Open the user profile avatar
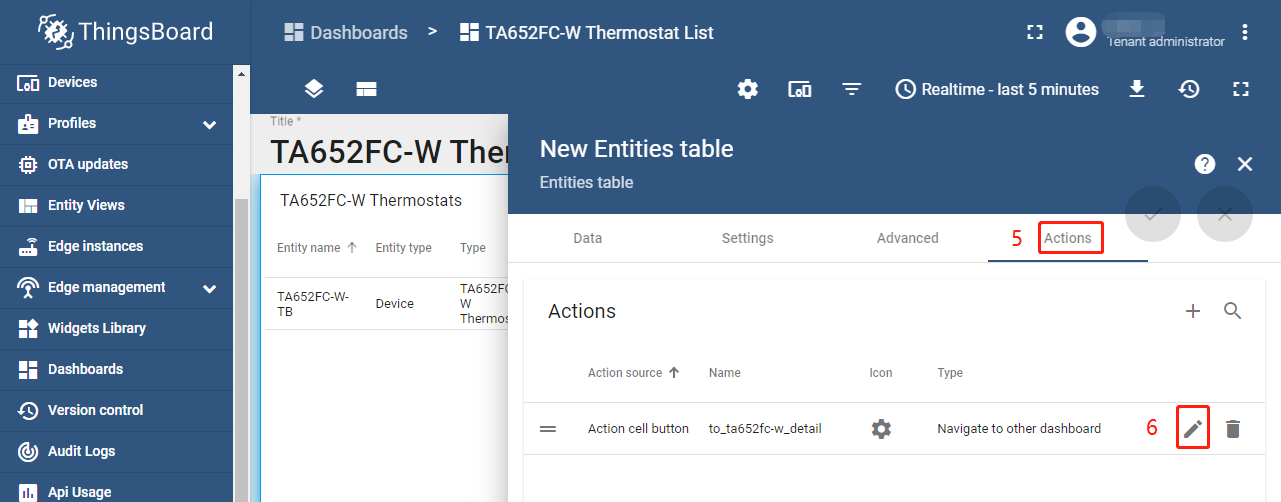Viewport: 1281px width, 502px height. click(x=1081, y=32)
